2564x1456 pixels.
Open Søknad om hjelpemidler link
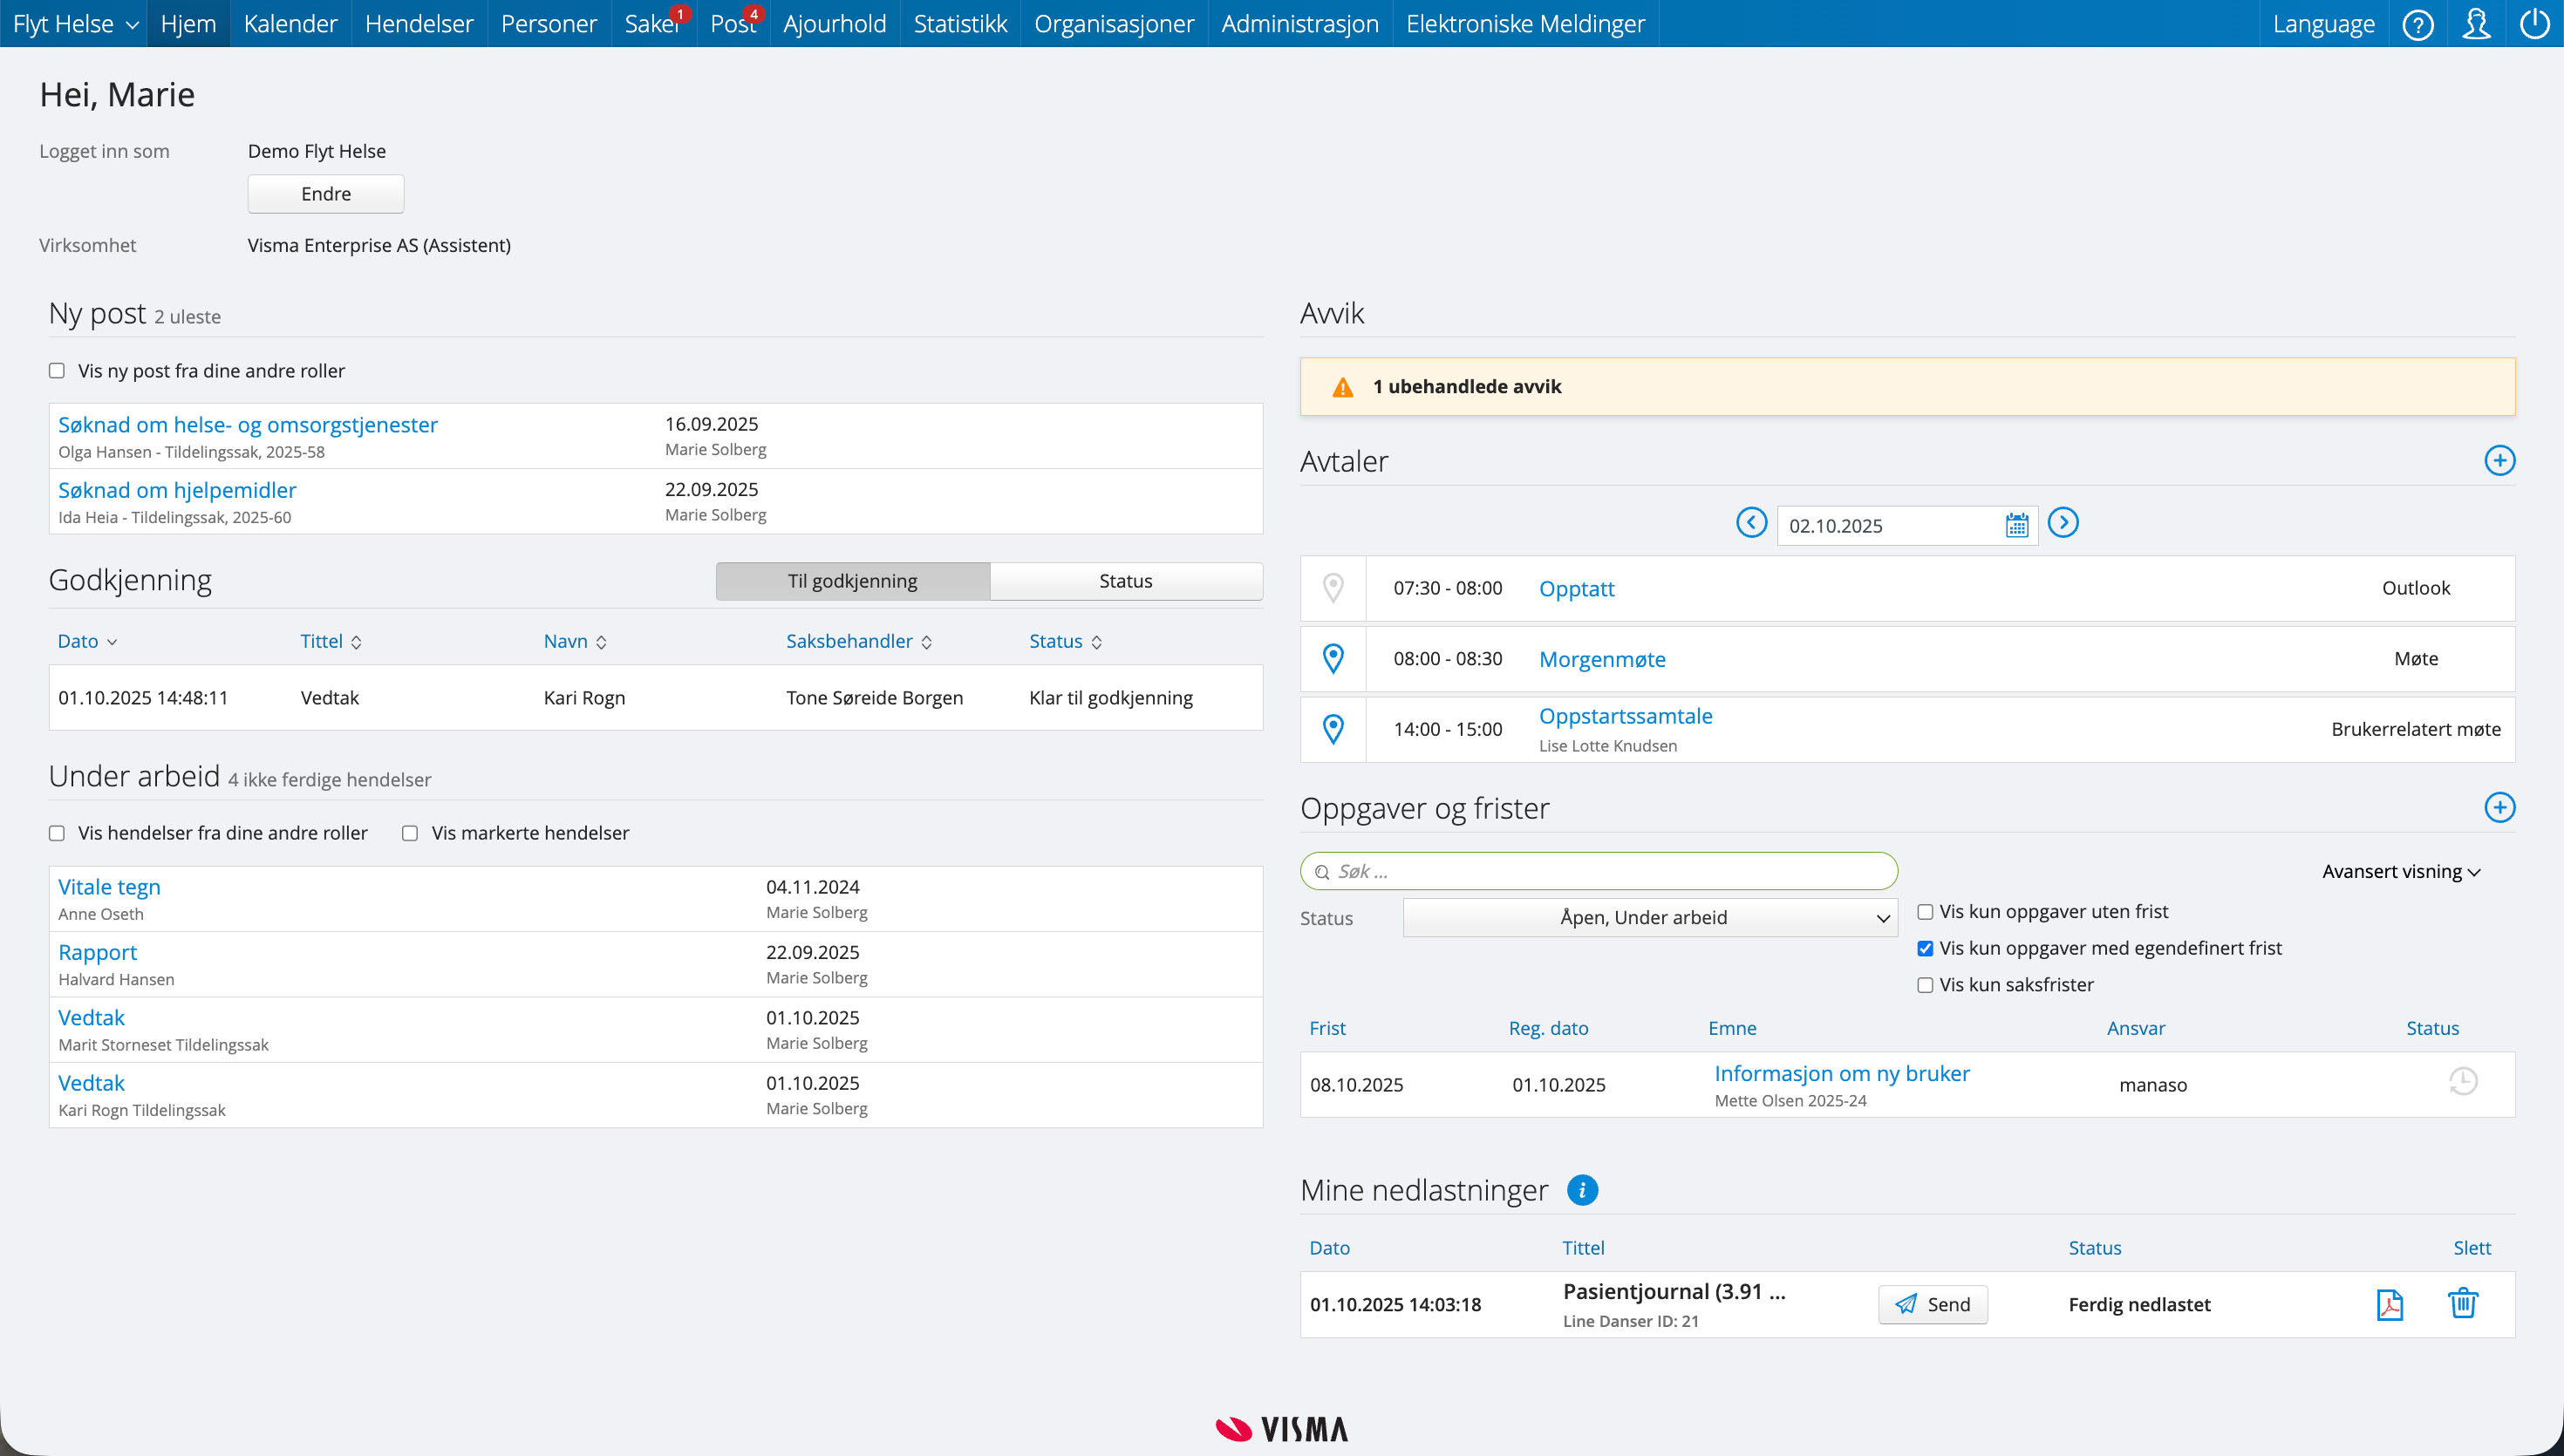pyautogui.click(x=177, y=490)
